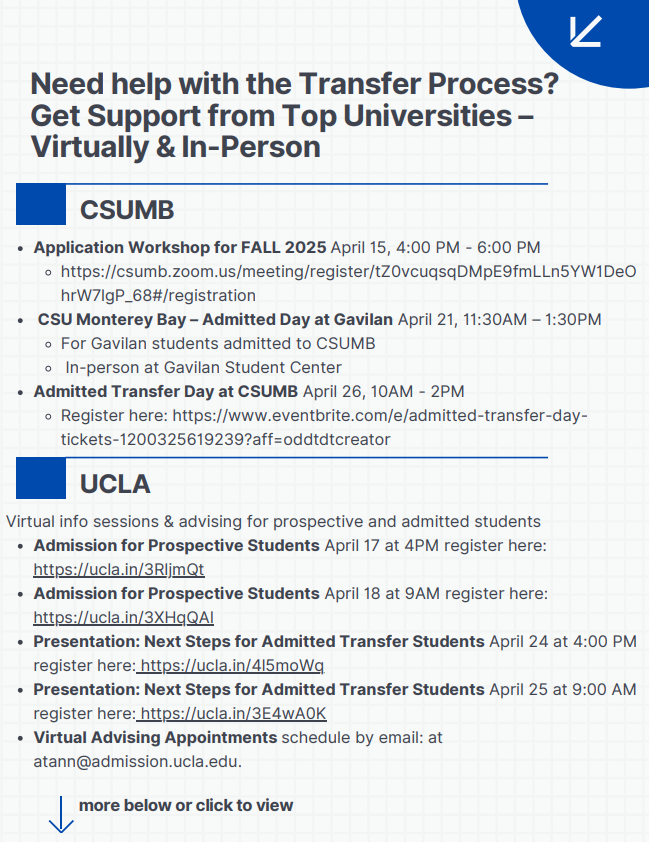The width and height of the screenshot is (649, 842).
Task: Open the ucla.in/3E4wA0K registration link
Action: pyautogui.click(x=234, y=713)
